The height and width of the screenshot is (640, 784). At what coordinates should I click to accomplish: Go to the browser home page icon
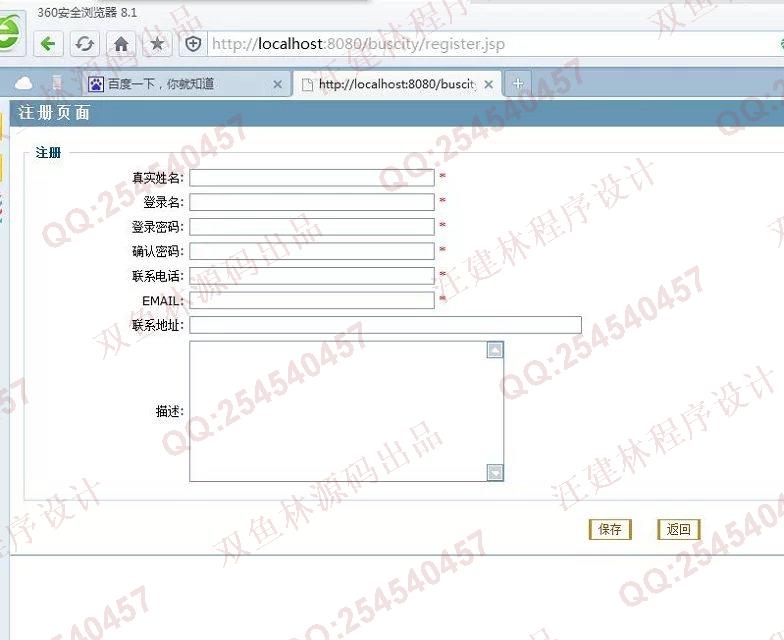point(121,44)
